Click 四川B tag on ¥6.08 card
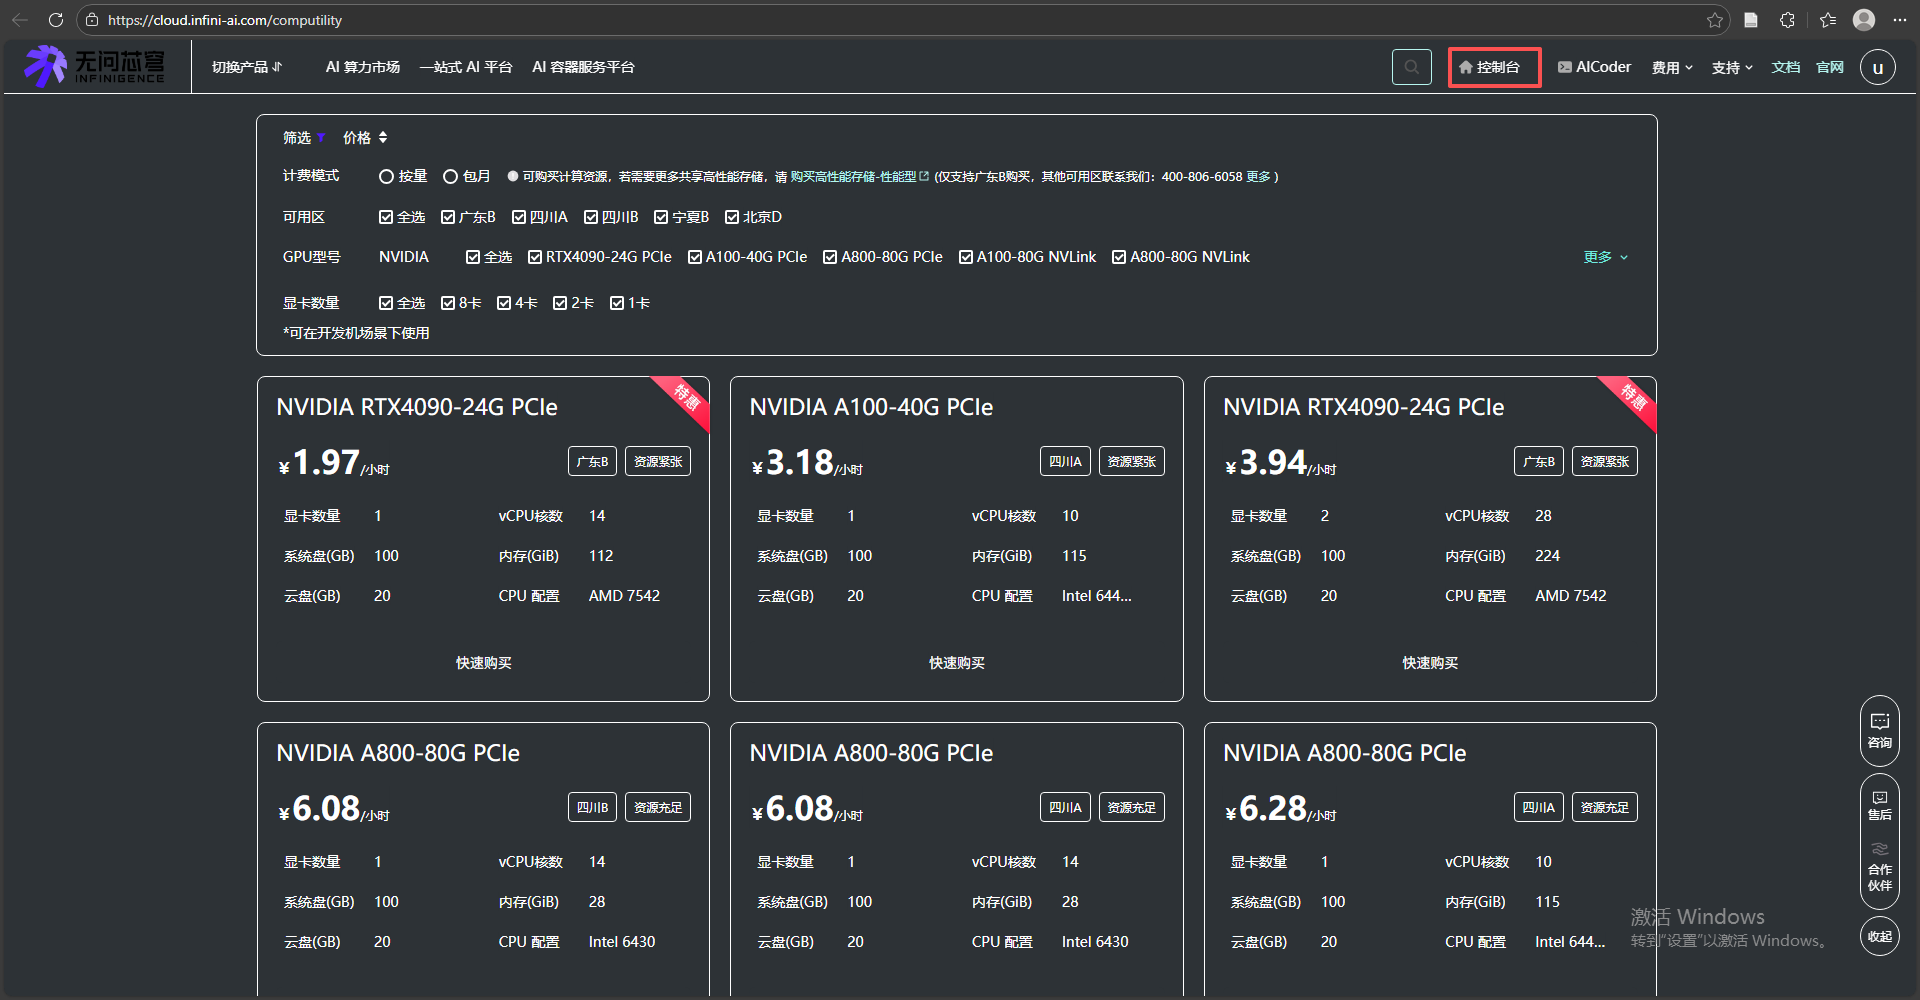The image size is (1920, 1000). tap(593, 807)
